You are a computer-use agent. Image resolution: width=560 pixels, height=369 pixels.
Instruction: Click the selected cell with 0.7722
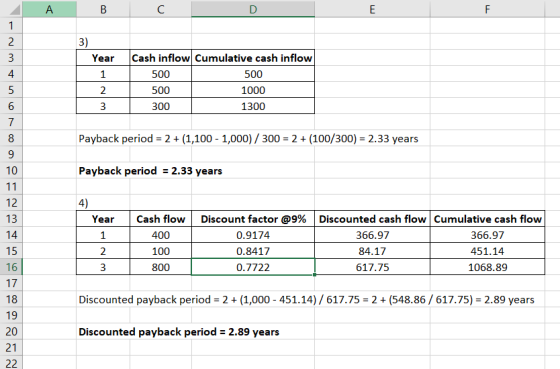(x=253, y=267)
